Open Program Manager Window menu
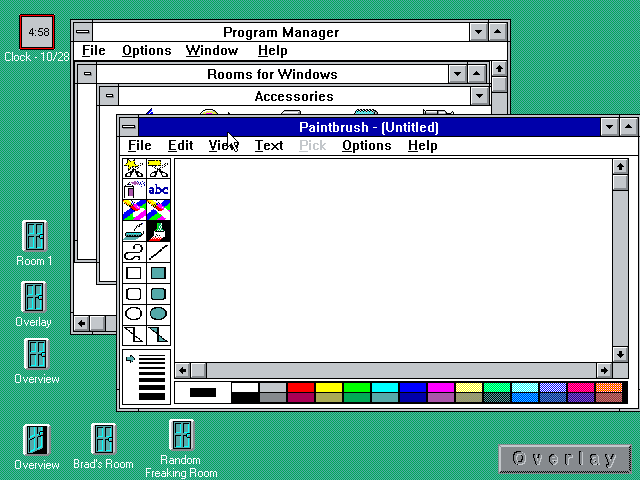The height and width of the screenshot is (480, 640). 212,50
